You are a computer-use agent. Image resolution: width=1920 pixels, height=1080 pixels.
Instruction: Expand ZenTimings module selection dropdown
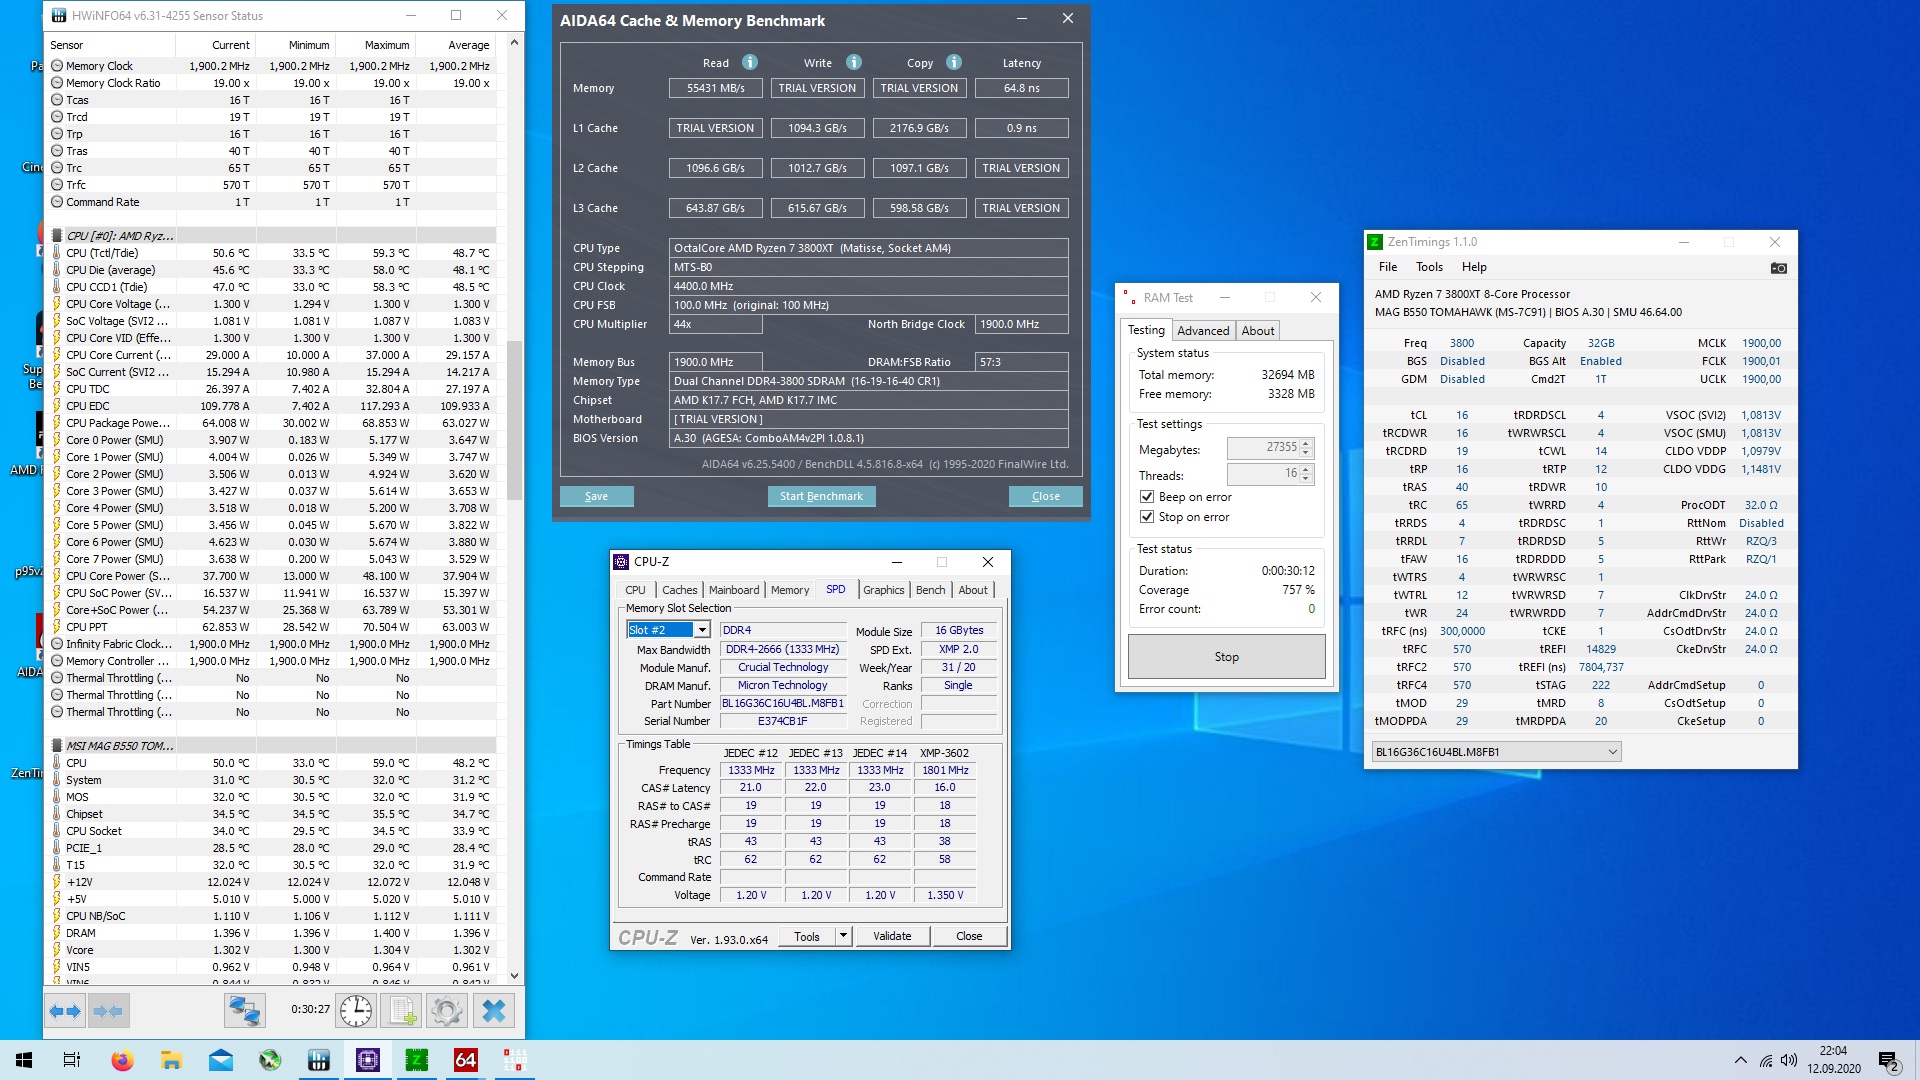tap(1612, 752)
